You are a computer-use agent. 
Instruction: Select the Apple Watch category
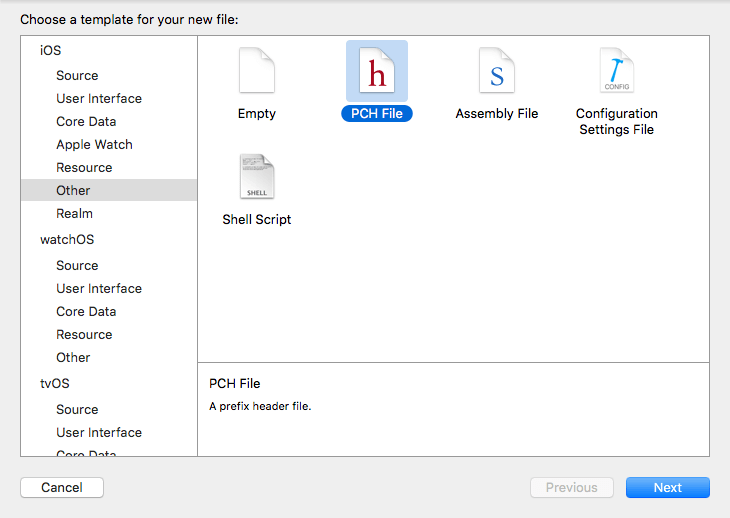pos(94,144)
